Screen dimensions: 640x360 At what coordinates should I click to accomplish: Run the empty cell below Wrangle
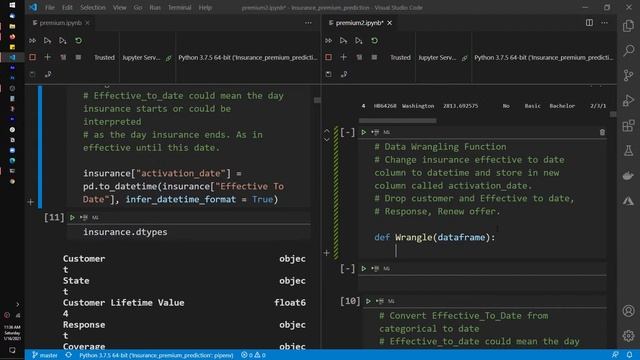tap(363, 269)
